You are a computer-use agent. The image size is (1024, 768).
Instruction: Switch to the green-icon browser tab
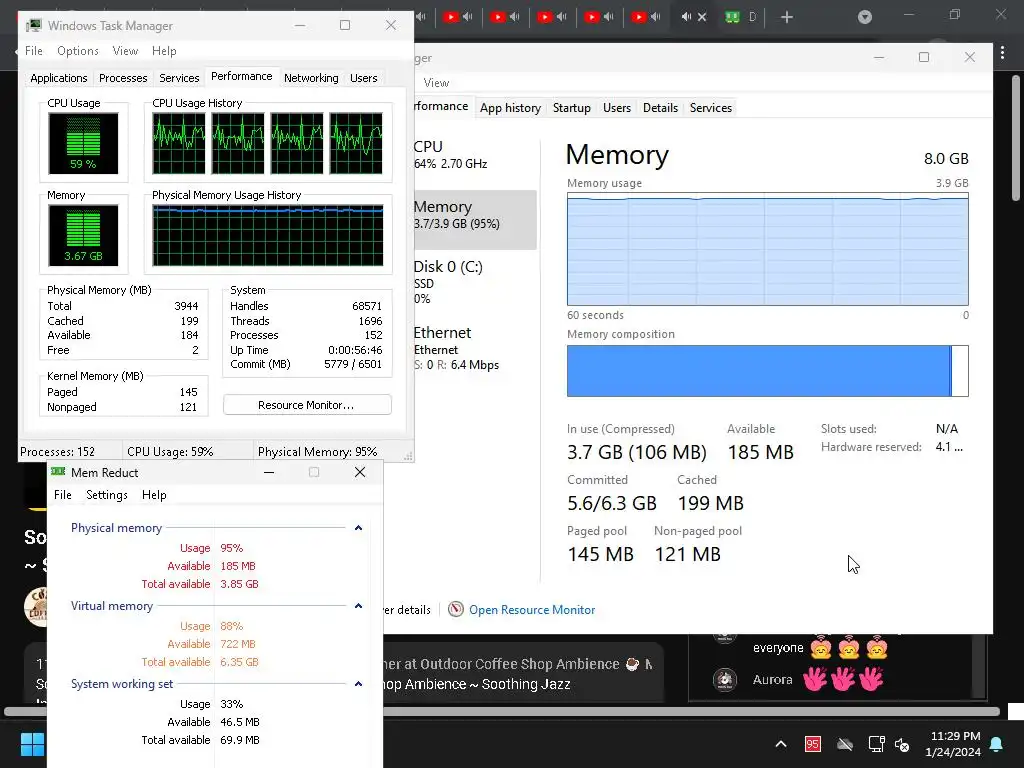pos(733,17)
